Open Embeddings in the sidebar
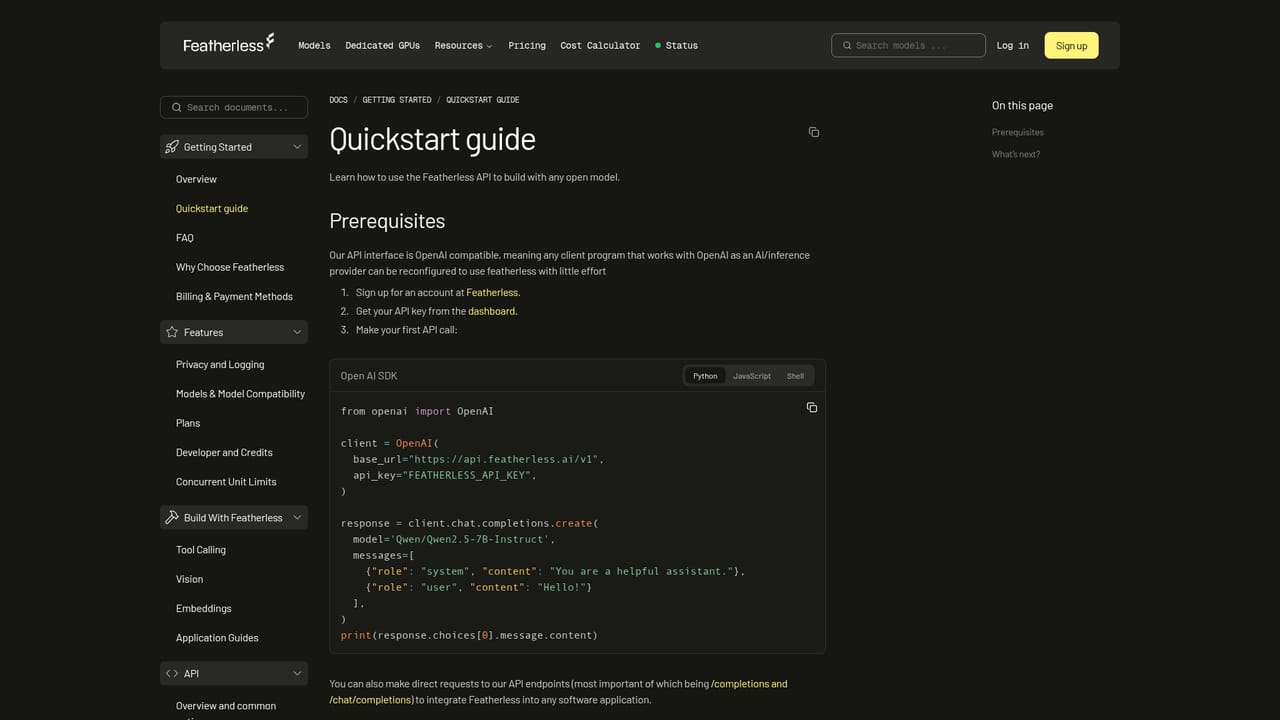This screenshot has width=1280, height=720. [204, 608]
